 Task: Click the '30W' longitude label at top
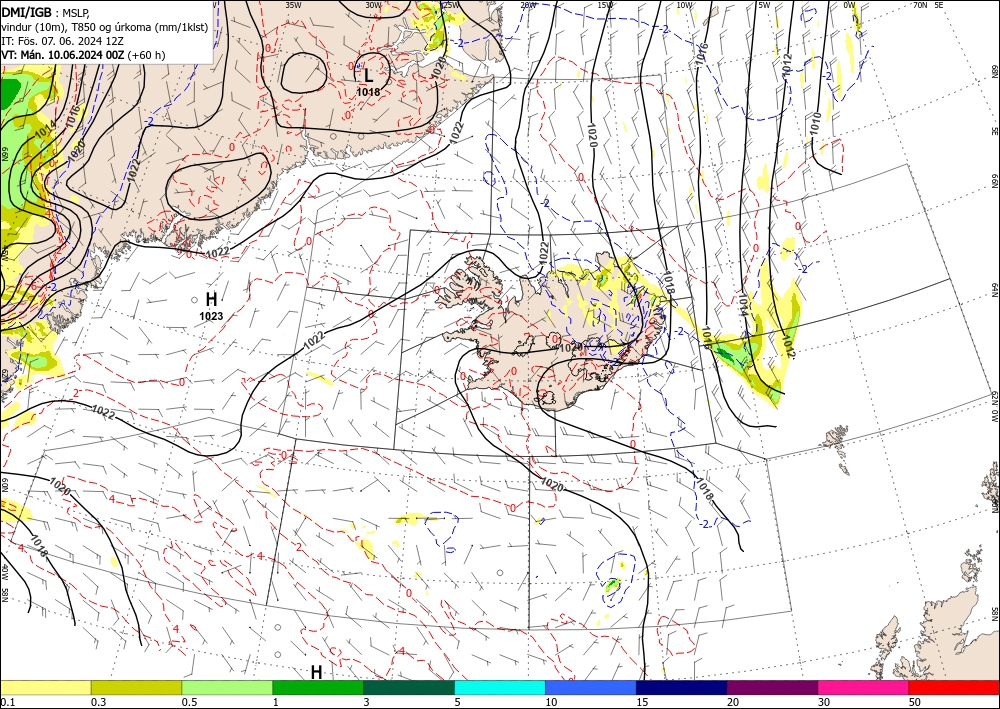373,5
